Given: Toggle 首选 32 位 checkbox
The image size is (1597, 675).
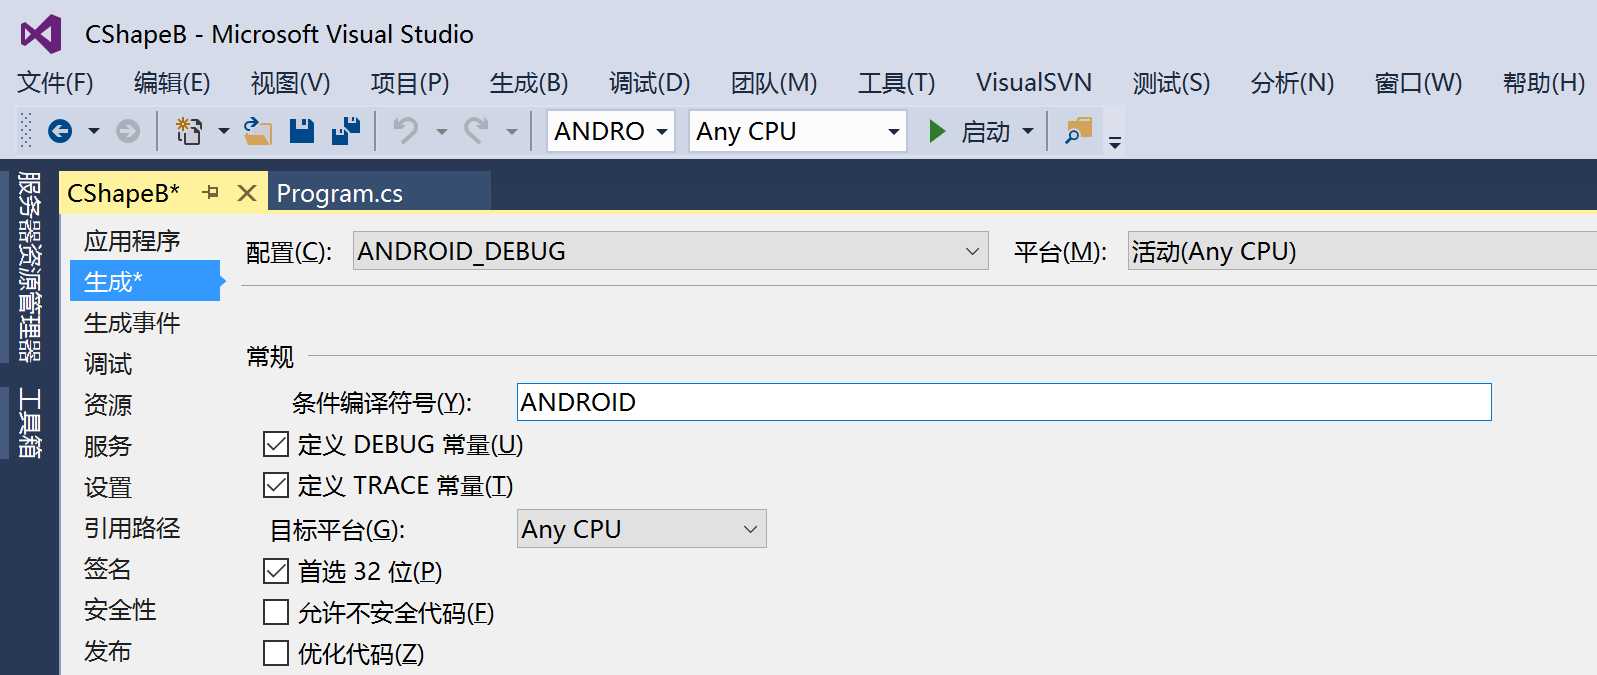Looking at the screenshot, I should click(x=276, y=571).
